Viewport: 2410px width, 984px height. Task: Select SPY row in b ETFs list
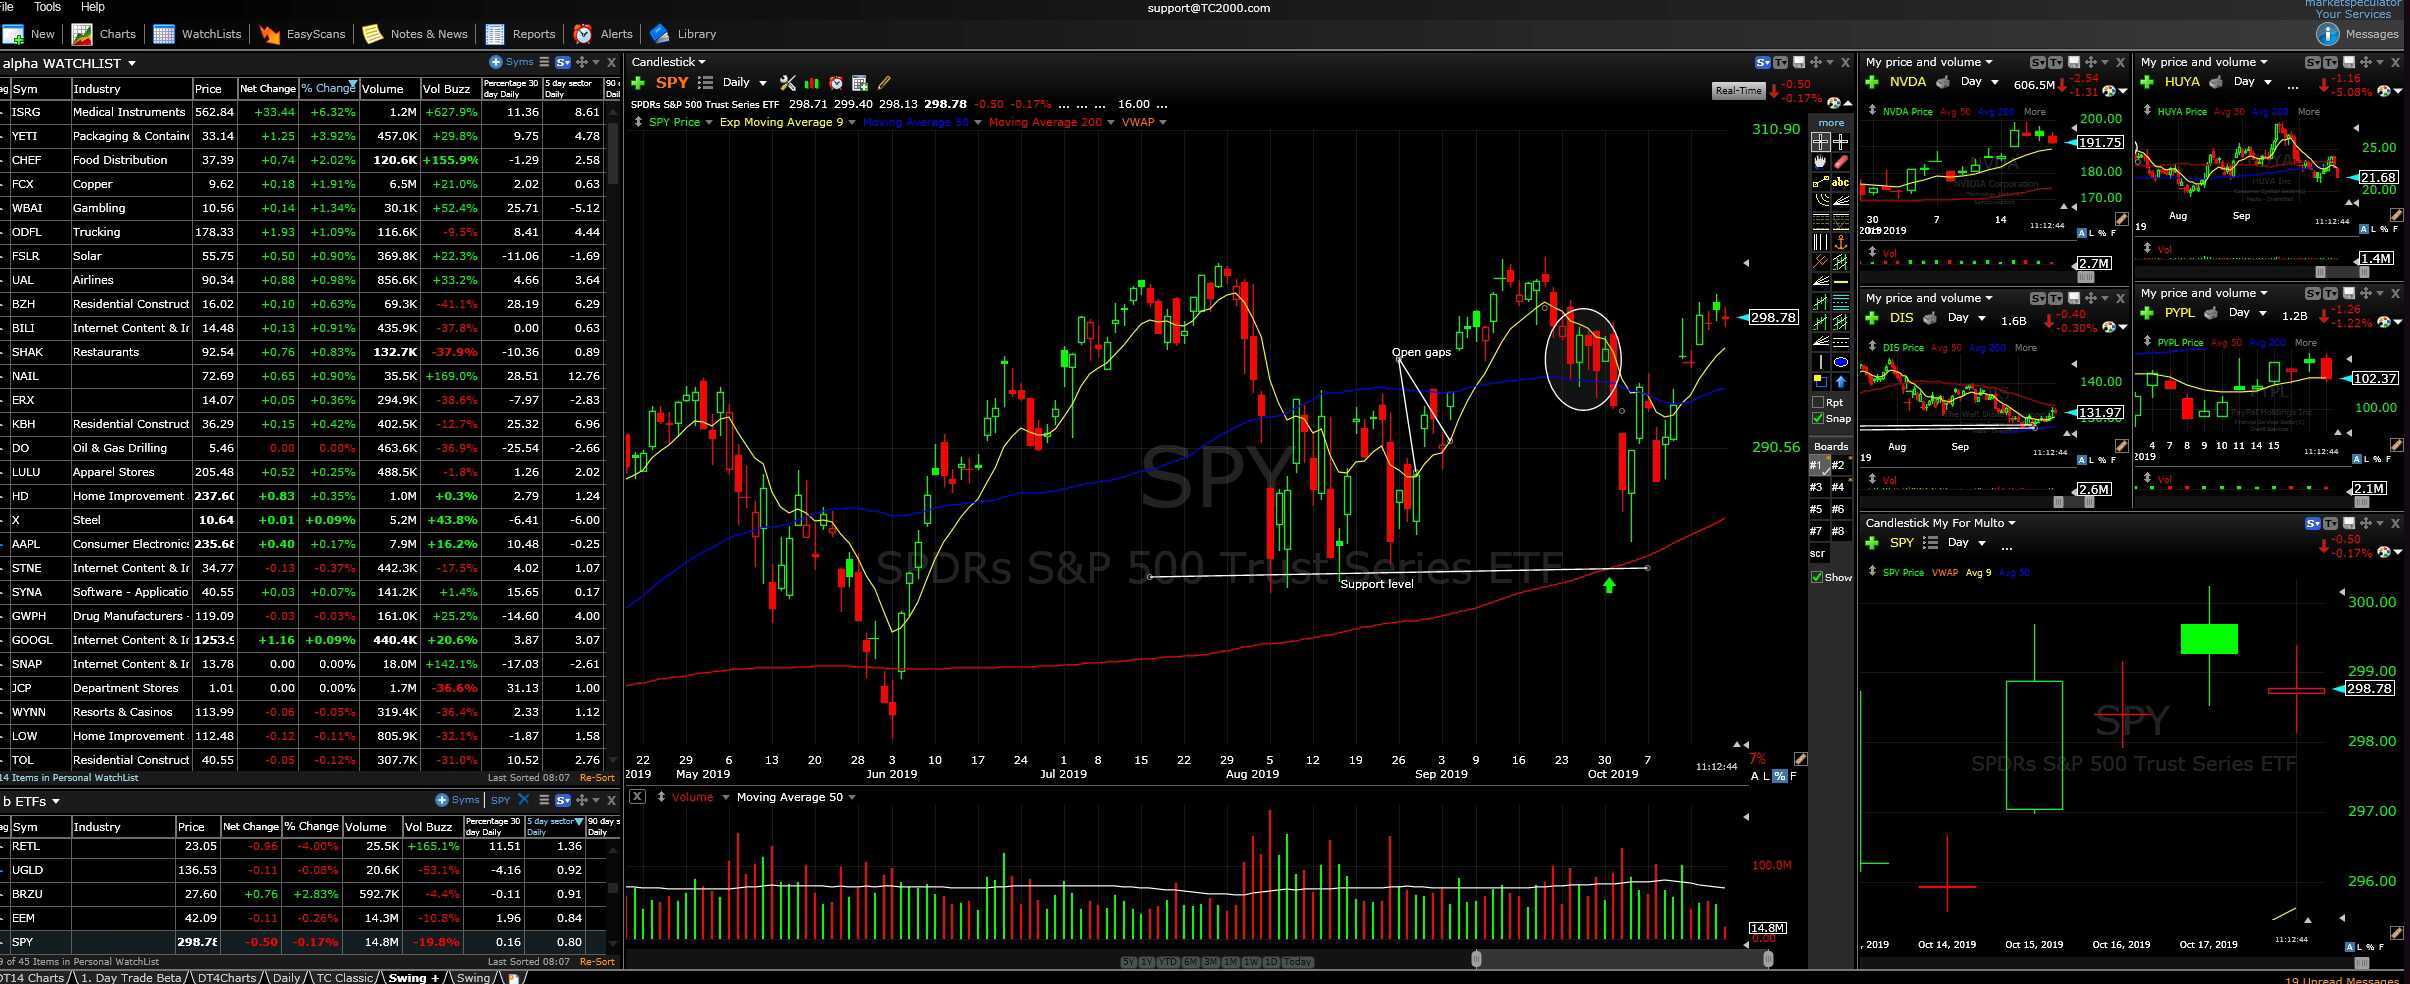click(x=305, y=942)
